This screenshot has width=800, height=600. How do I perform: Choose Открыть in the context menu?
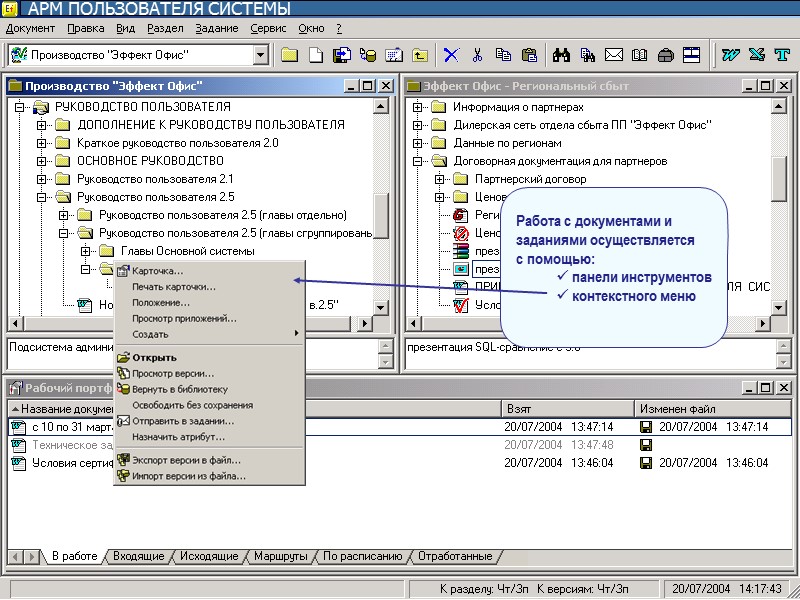(209, 358)
